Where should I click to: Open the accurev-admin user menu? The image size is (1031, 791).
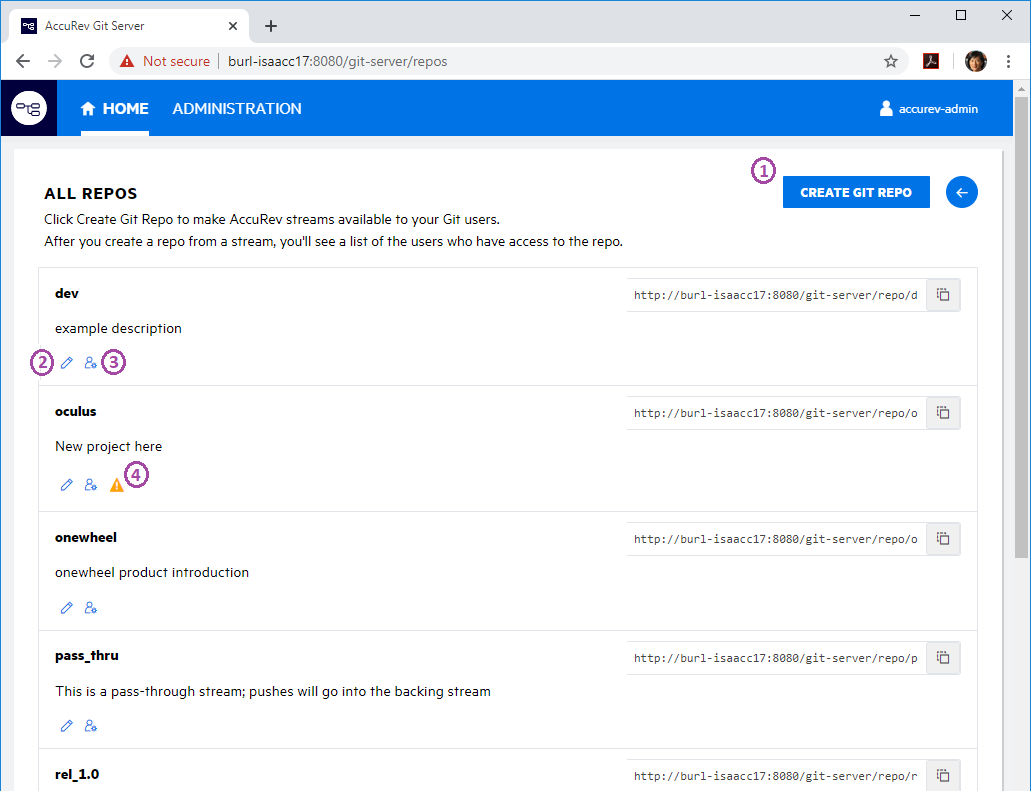[928, 109]
